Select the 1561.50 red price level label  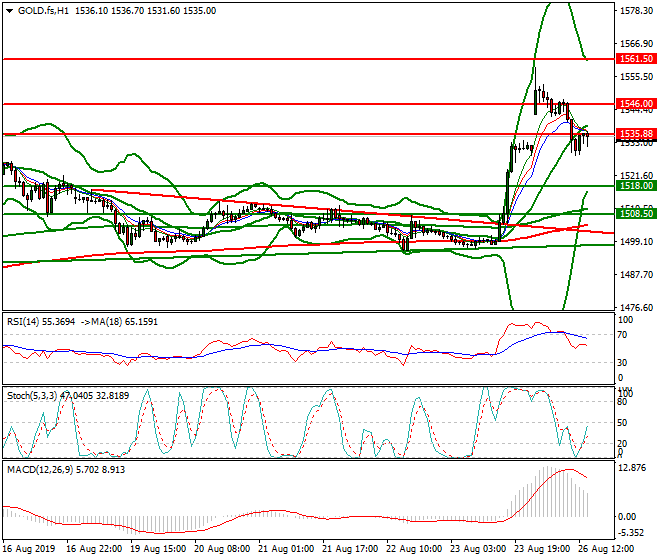pos(636,59)
